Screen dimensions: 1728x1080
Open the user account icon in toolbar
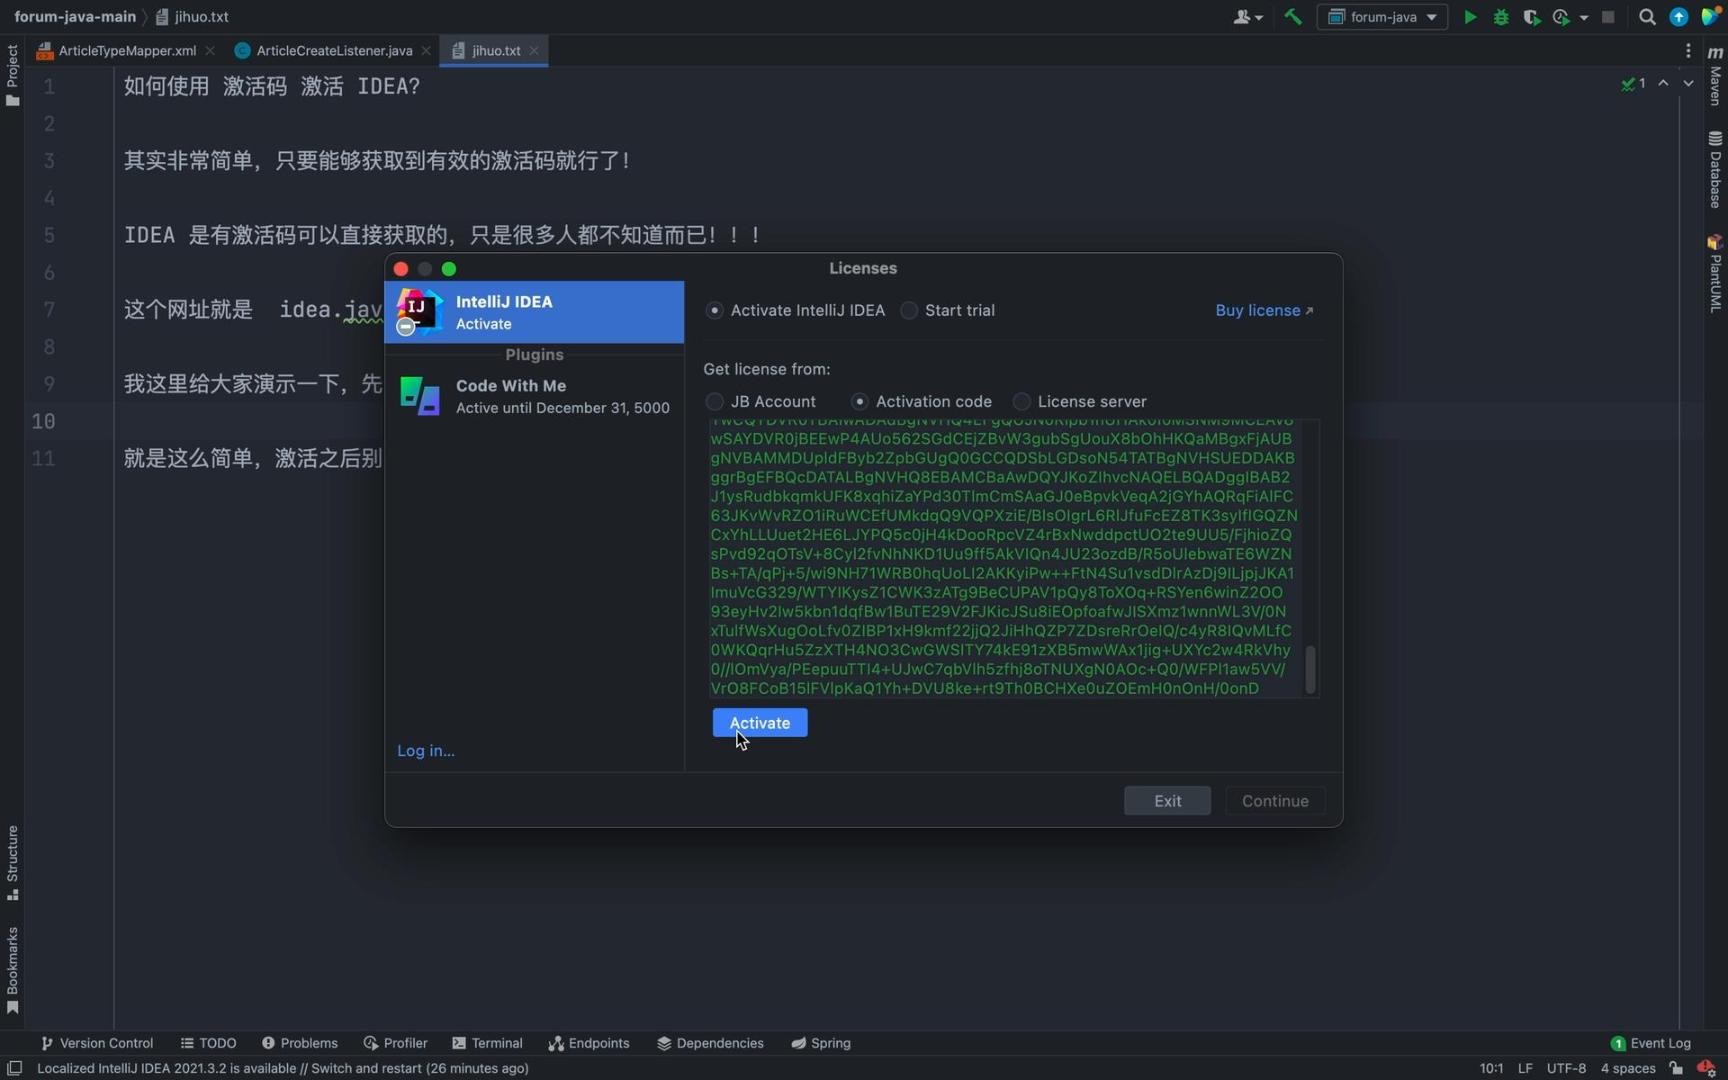click(1242, 17)
